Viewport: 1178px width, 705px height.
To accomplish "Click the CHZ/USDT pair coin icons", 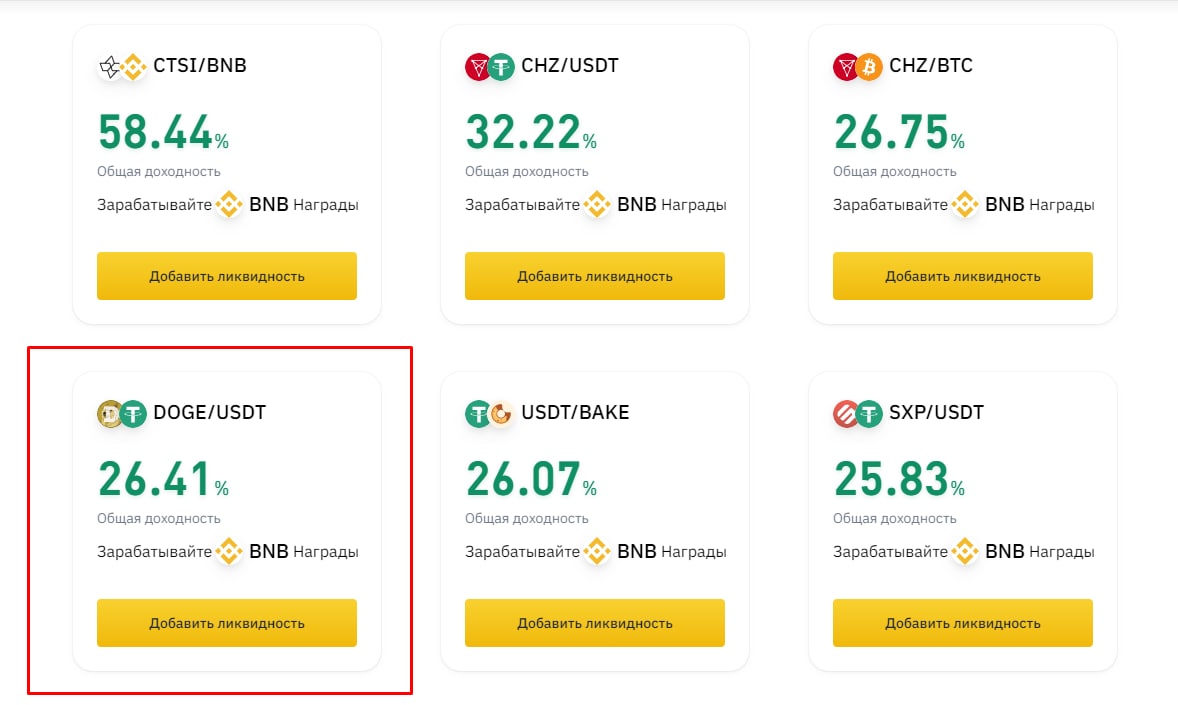I will (490, 67).
